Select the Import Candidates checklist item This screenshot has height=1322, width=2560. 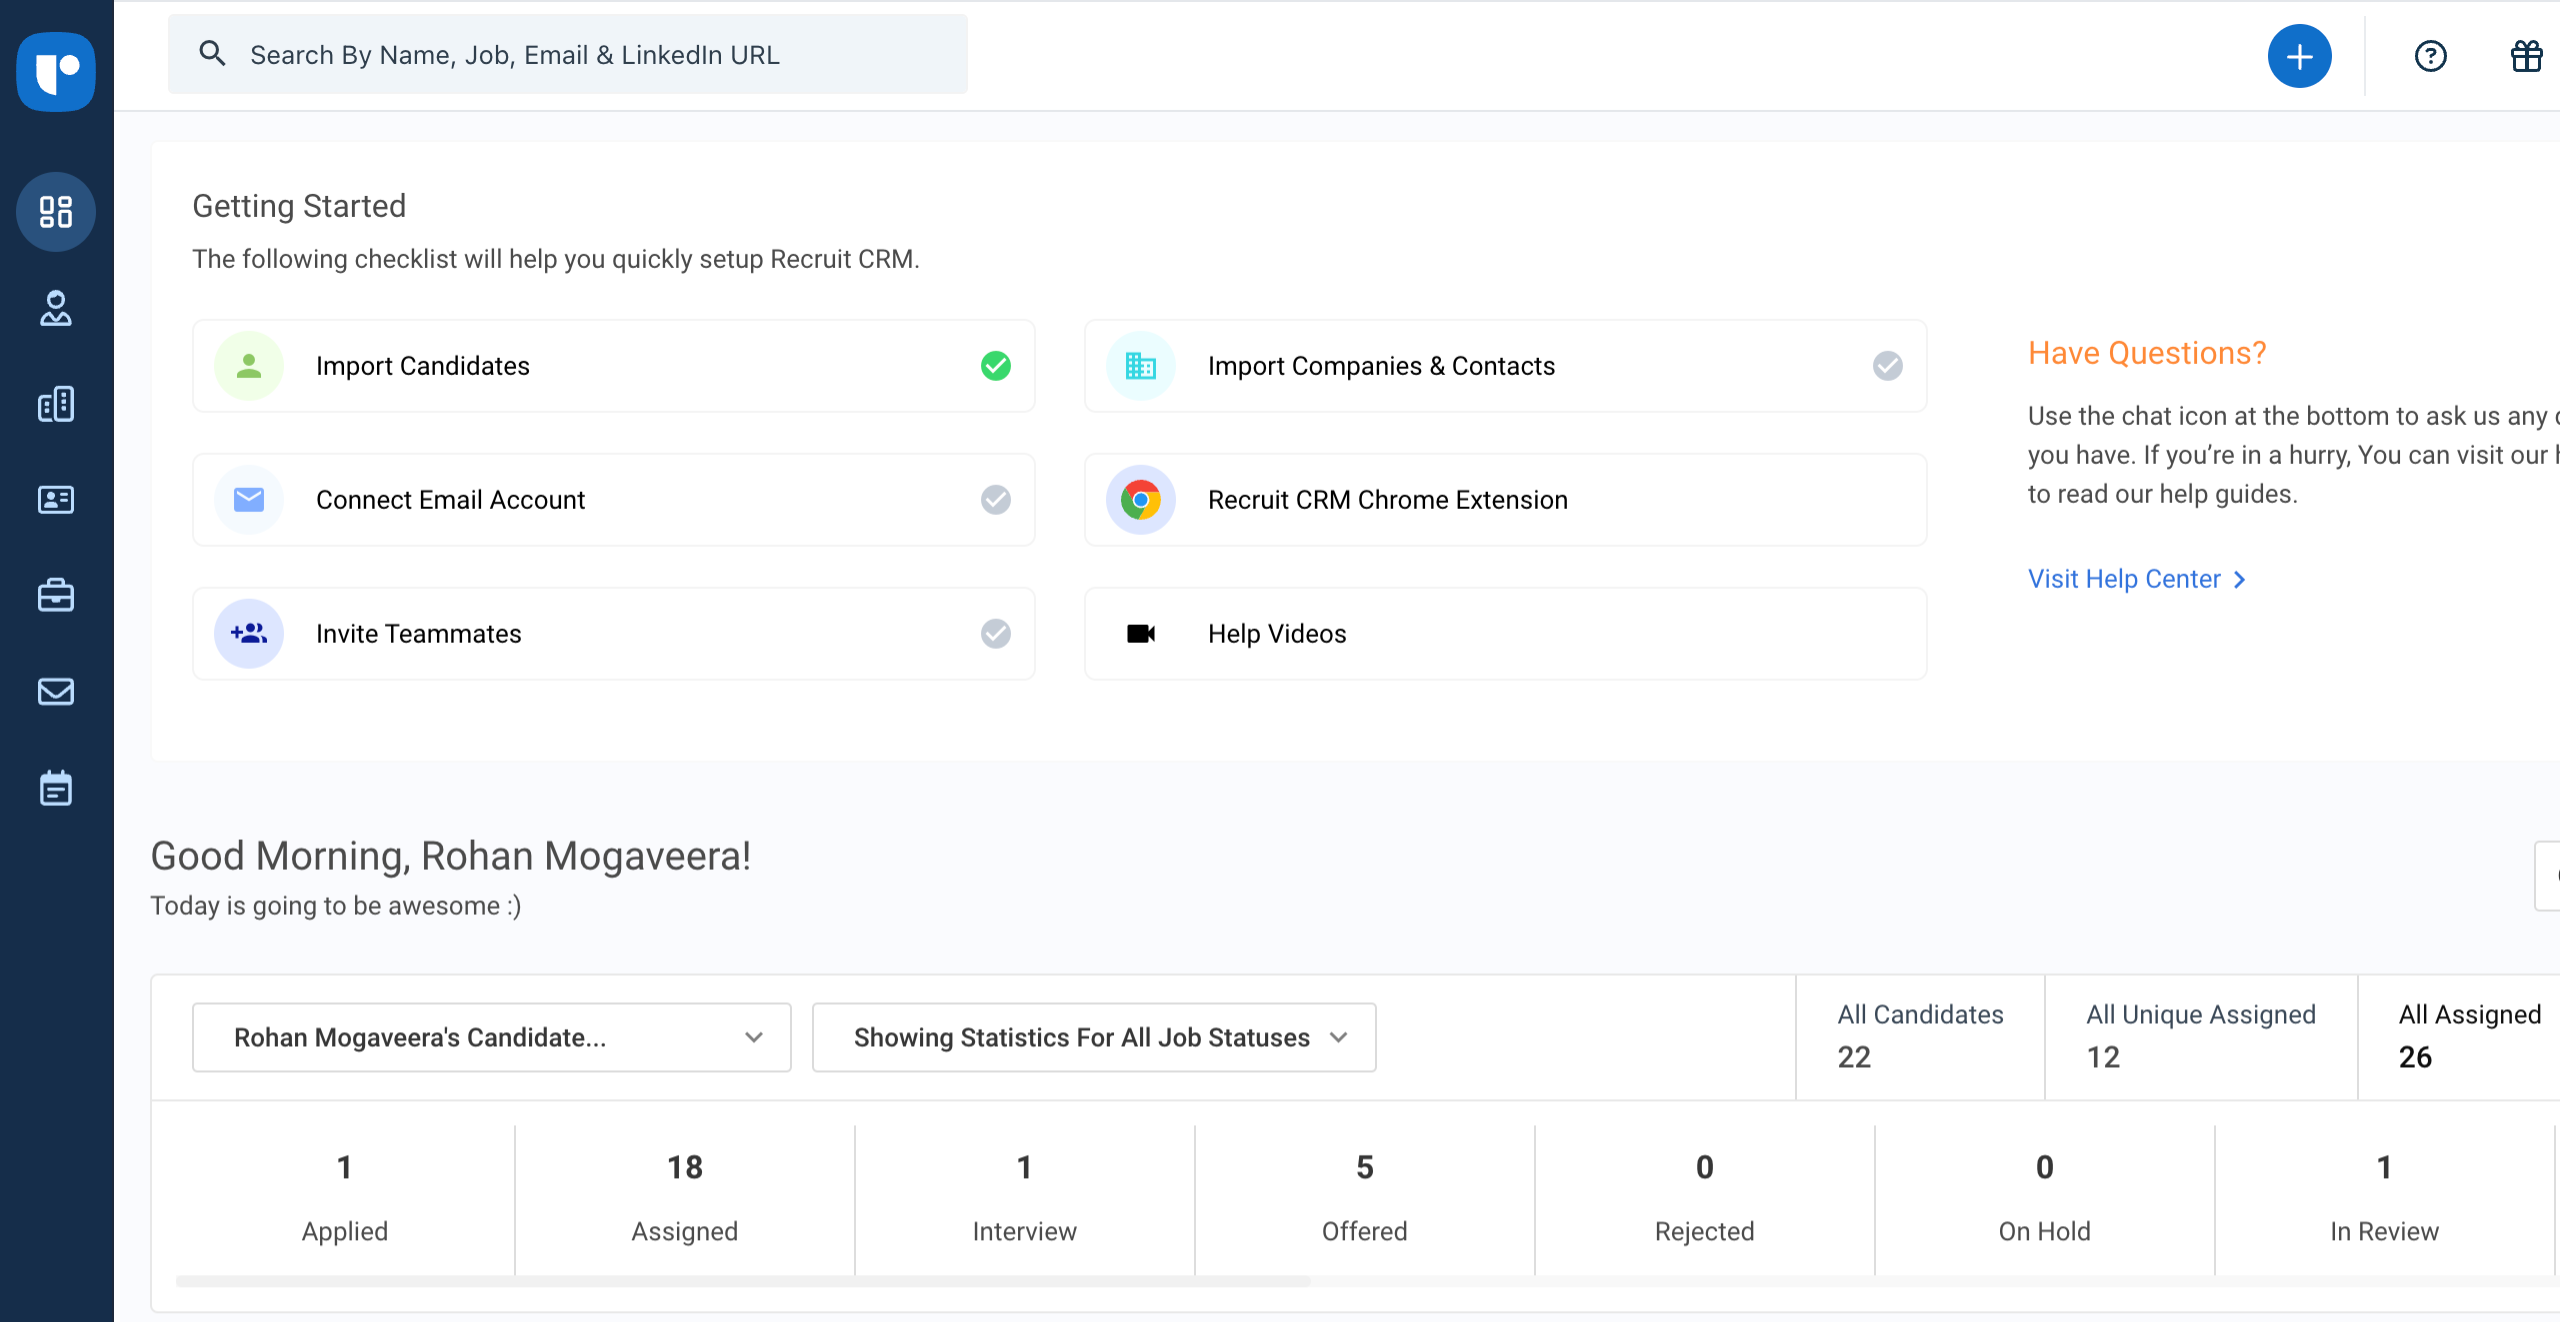tap(614, 366)
